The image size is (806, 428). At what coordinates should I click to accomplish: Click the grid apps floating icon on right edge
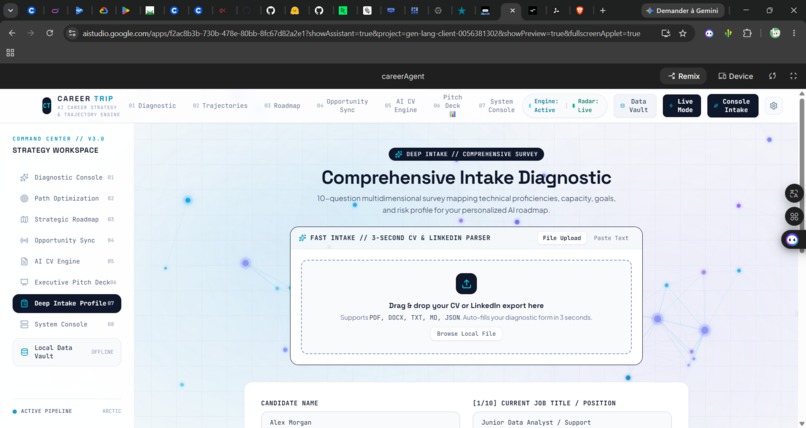pyautogui.click(x=794, y=216)
